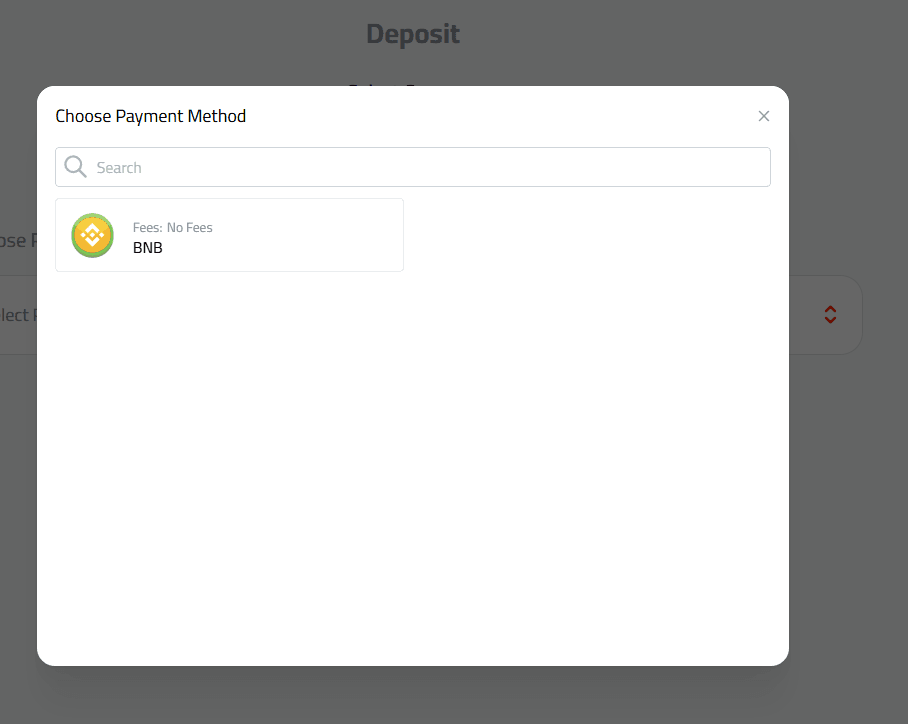Click the BNB text label on the card
Screen dimensions: 908x724
pyautogui.click(x=147, y=247)
